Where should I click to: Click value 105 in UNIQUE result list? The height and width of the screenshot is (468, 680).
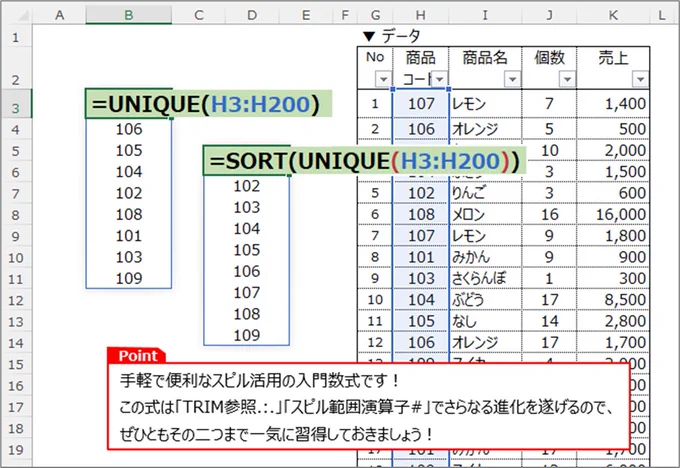[x=129, y=151]
